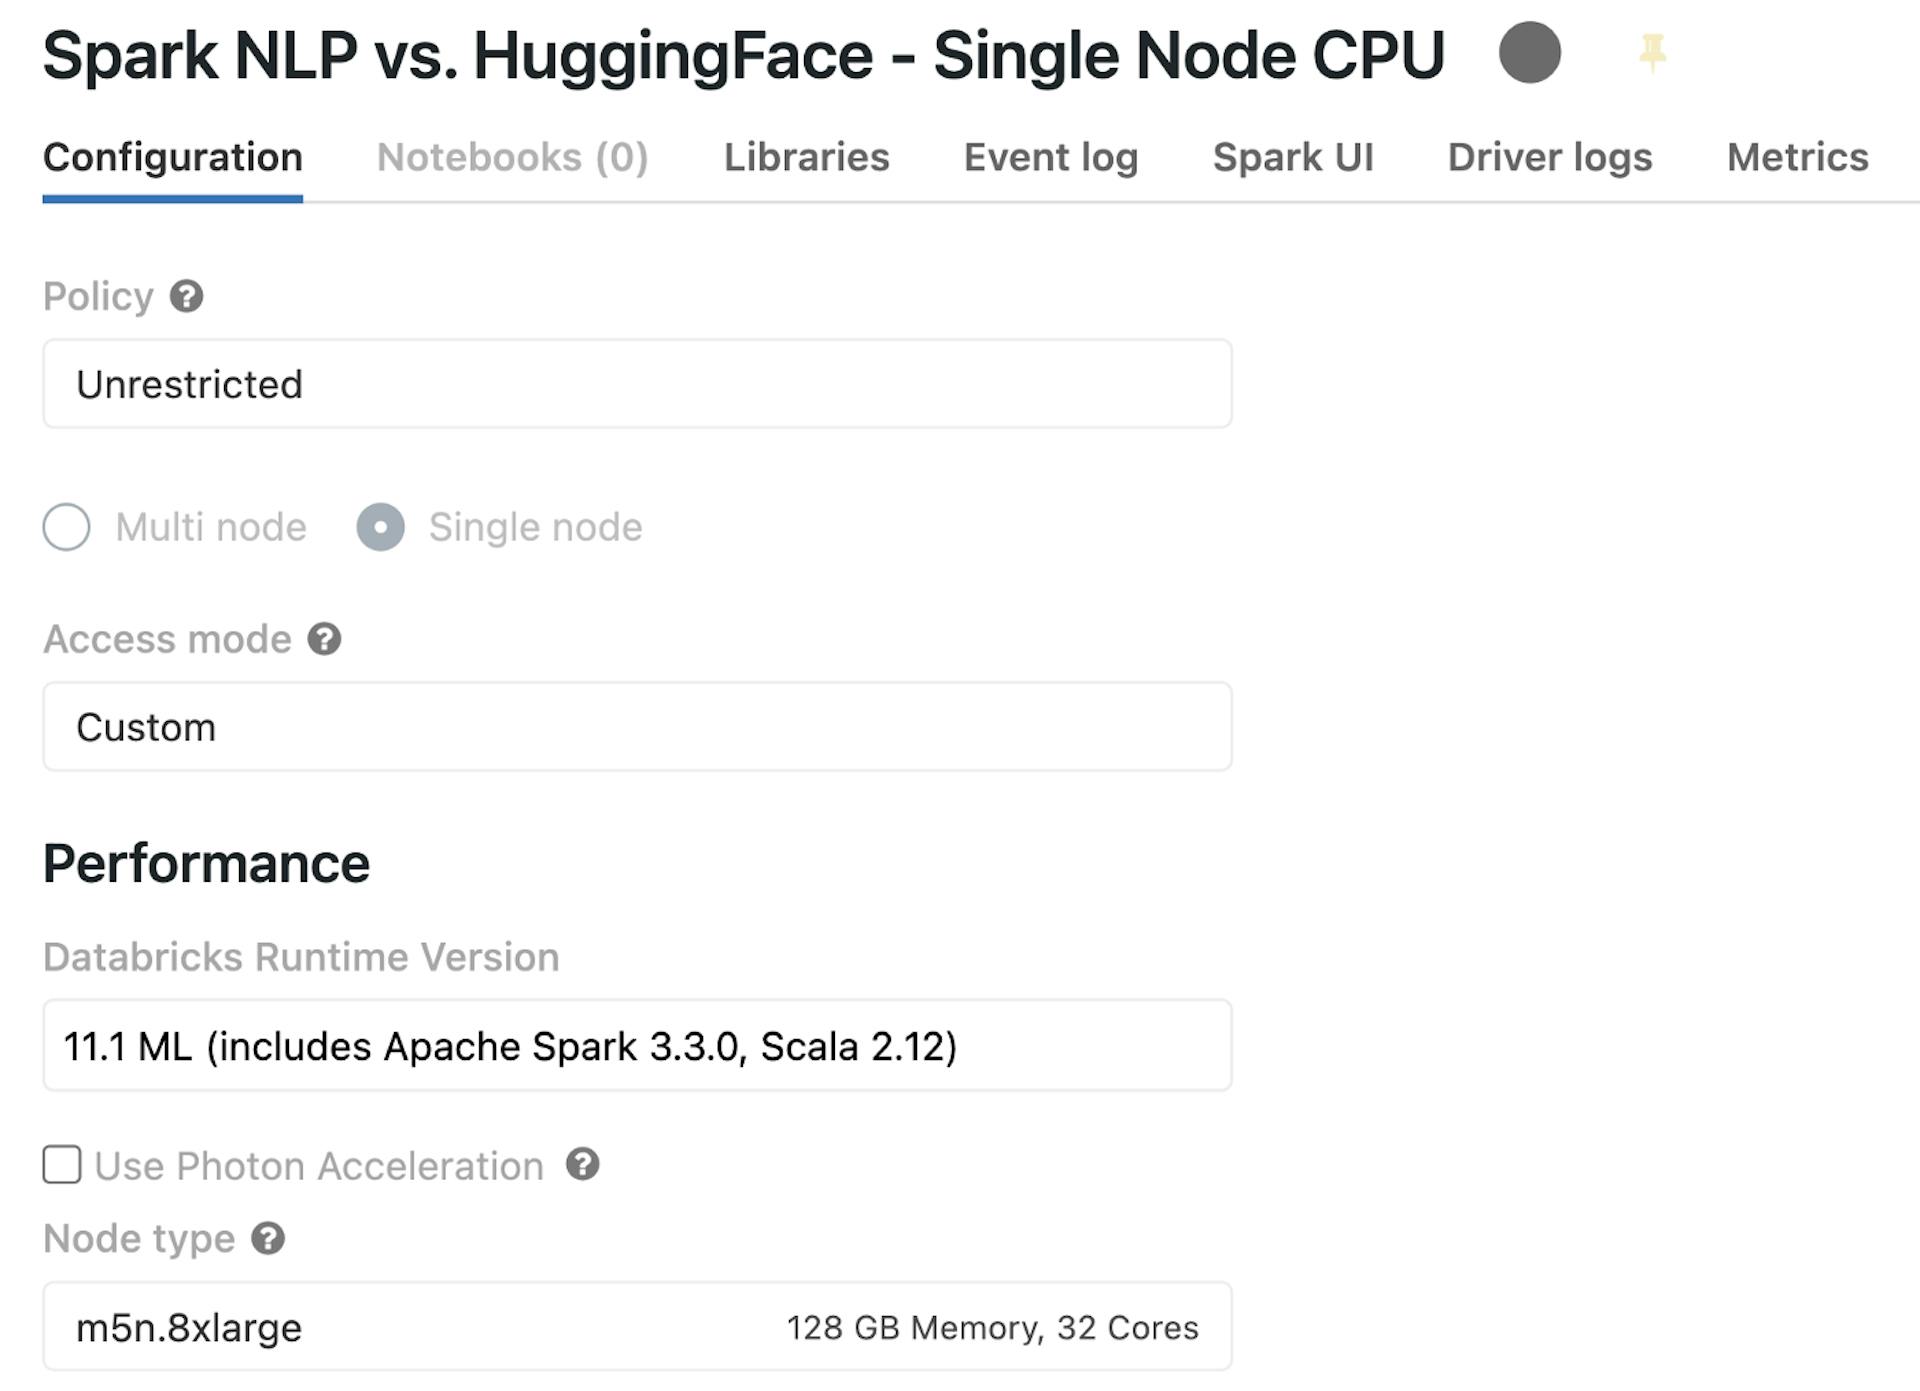Select the Multi node radio button
The height and width of the screenshot is (1391, 1920).
66,528
